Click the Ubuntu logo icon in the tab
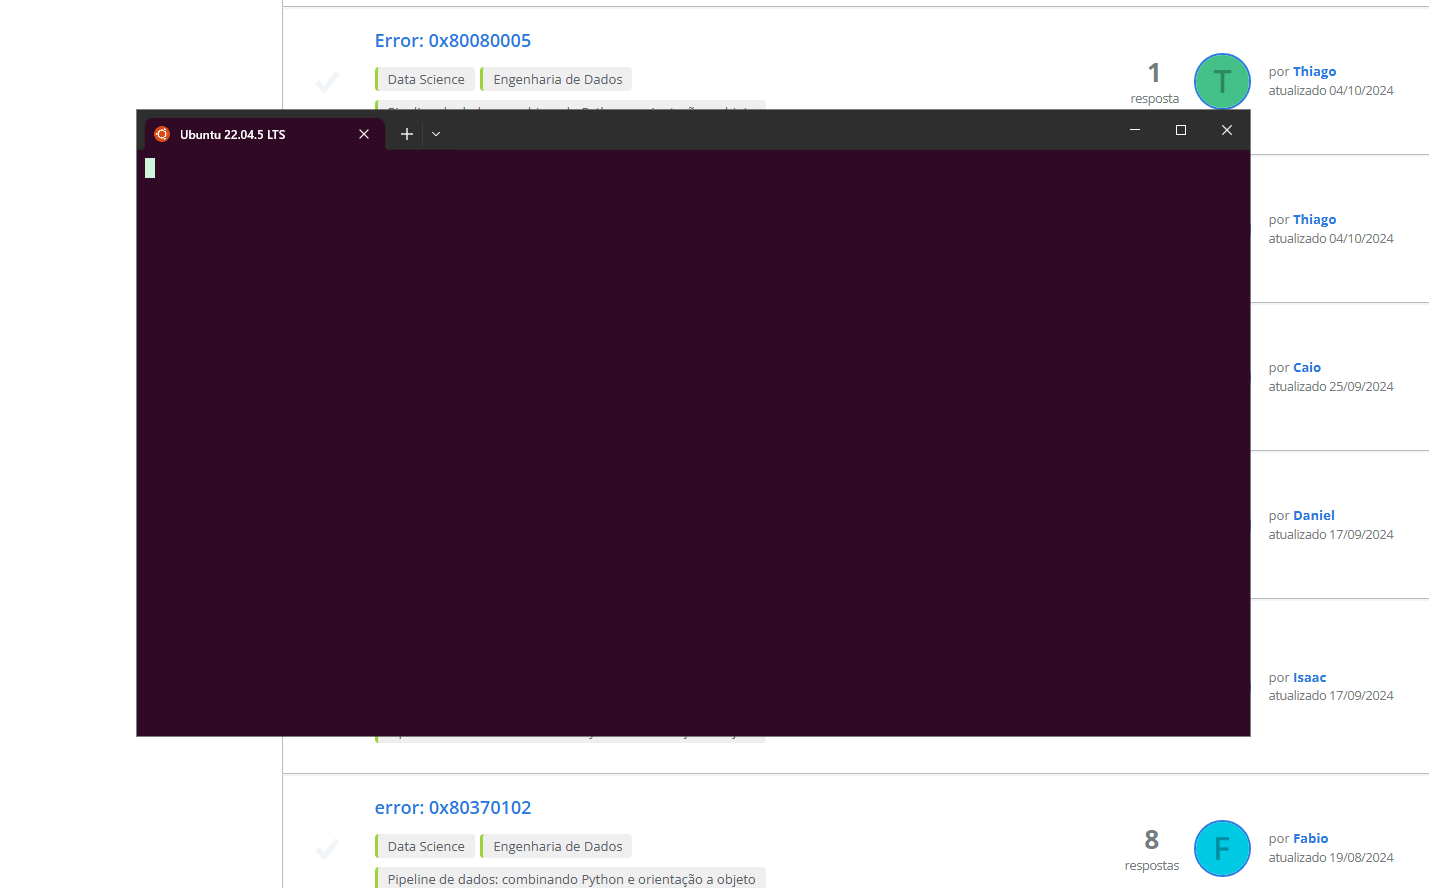The height and width of the screenshot is (888, 1429). coord(162,134)
